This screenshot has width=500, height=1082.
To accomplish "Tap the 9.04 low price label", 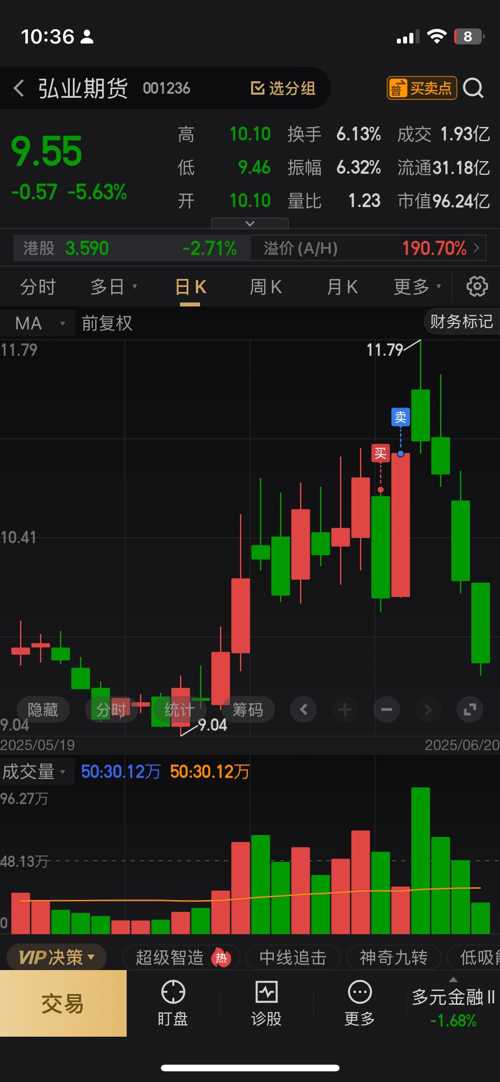I will click(212, 725).
